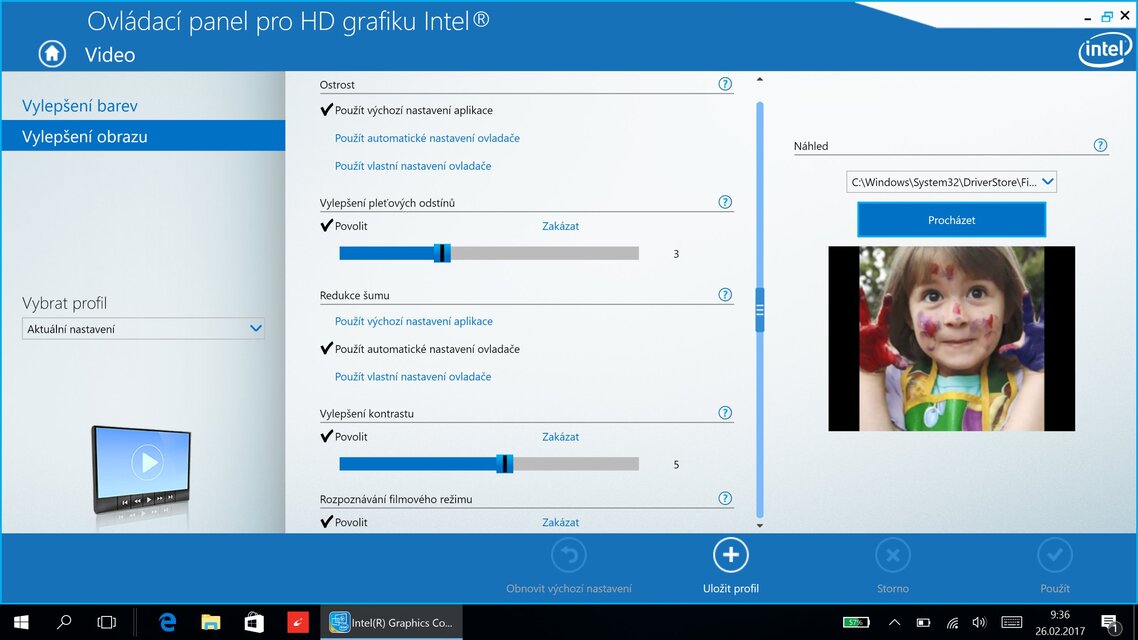
Task: Open the Aktuální nastavení profile dropdown
Action: (143, 328)
